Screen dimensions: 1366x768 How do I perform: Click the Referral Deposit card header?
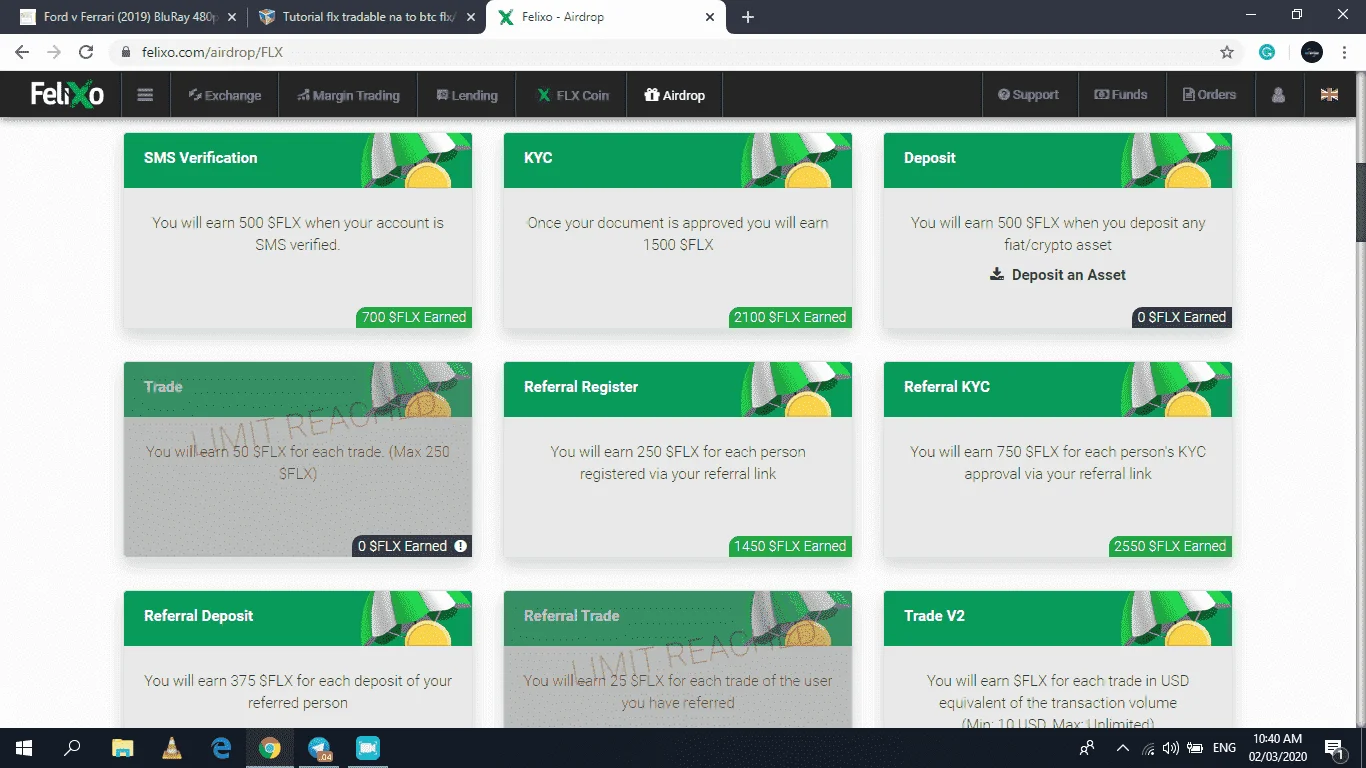tap(298, 618)
